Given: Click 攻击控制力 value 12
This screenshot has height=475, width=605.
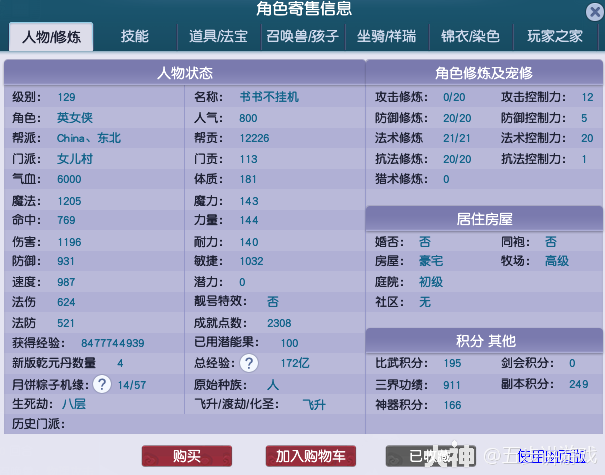Looking at the screenshot, I should click(587, 97).
